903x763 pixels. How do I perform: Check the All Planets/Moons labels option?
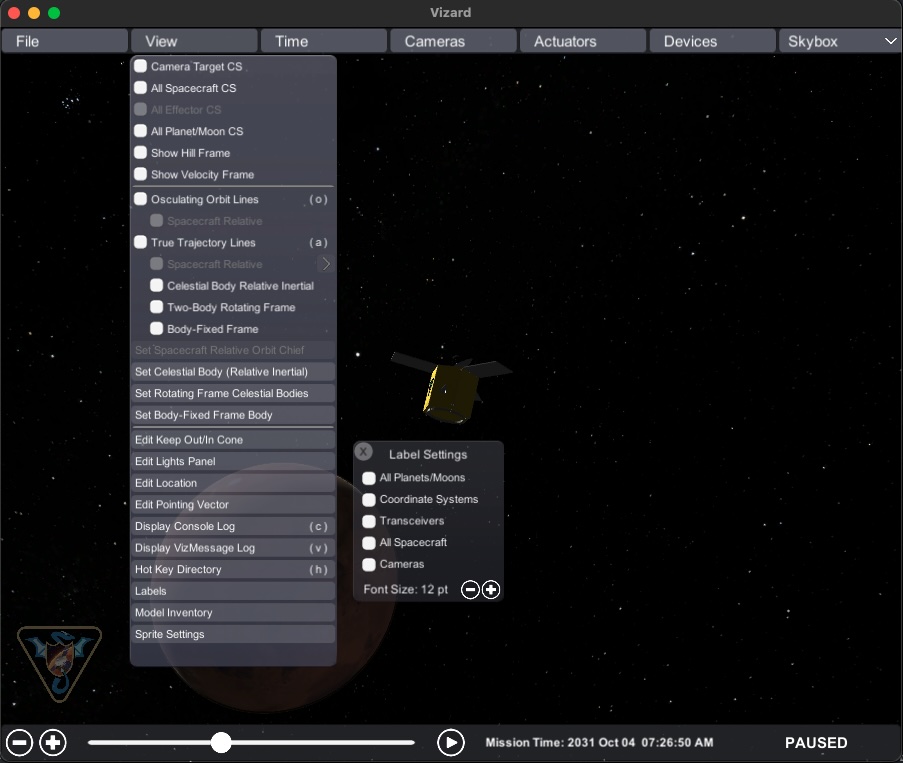(x=369, y=478)
